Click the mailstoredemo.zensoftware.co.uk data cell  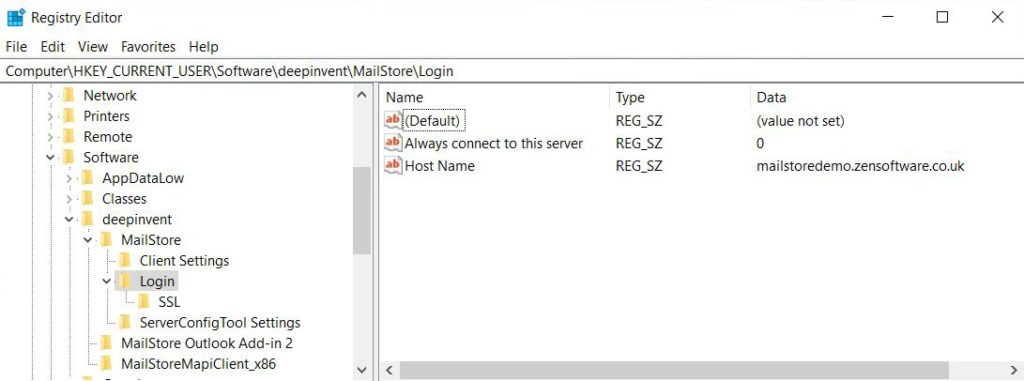pyautogui.click(x=860, y=166)
